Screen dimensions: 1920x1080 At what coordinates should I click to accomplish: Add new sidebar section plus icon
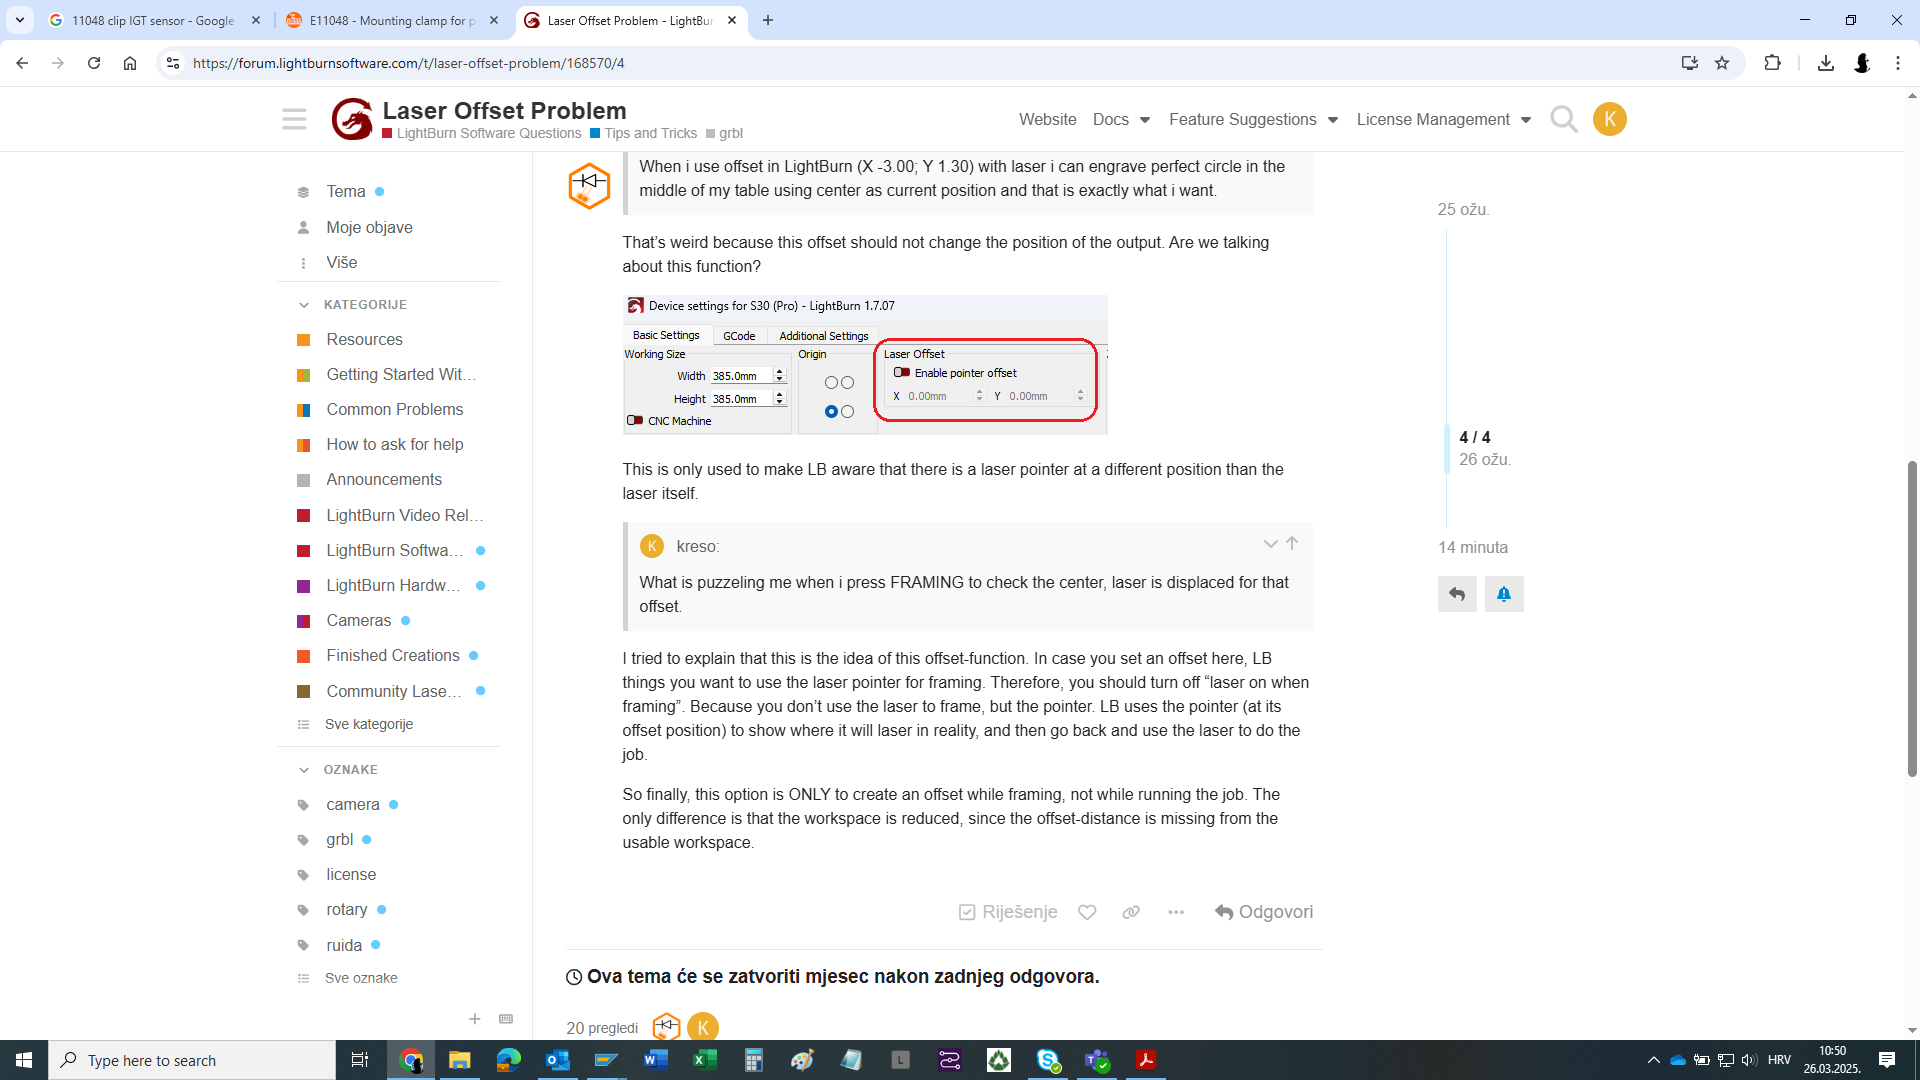tap(475, 1019)
